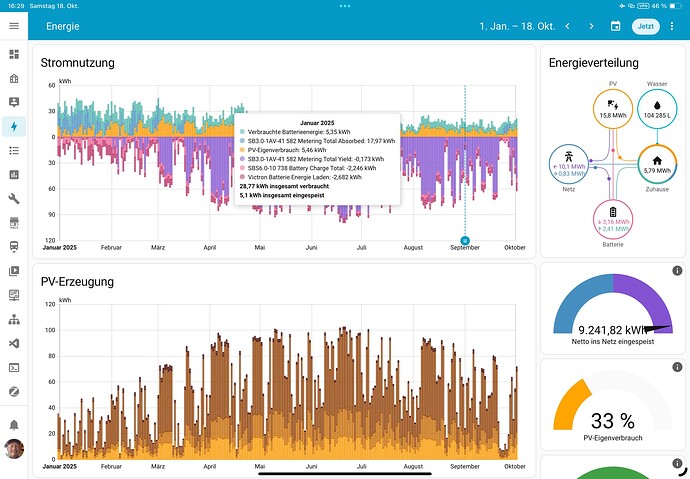Tap the iPad home indicator bar
Viewport: 690px width, 479px height.
pyautogui.click(x=345, y=474)
